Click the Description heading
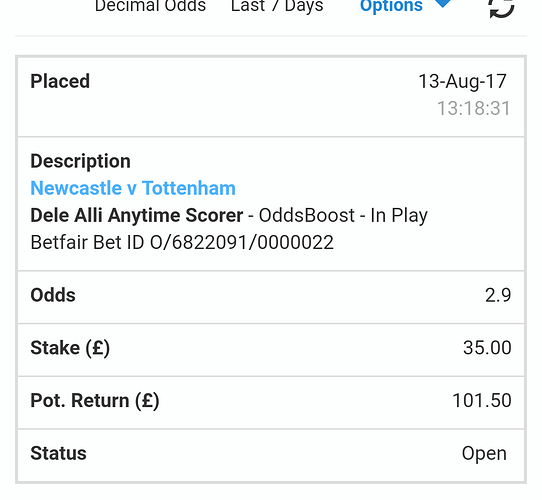Viewport: 542px width, 500px height. 81,161
